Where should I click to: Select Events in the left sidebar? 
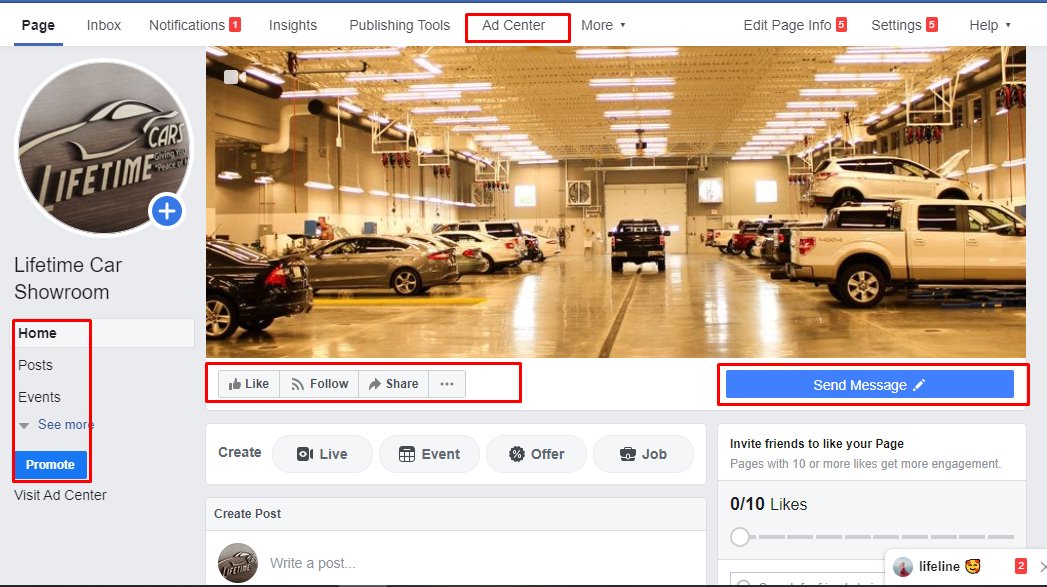click(39, 397)
